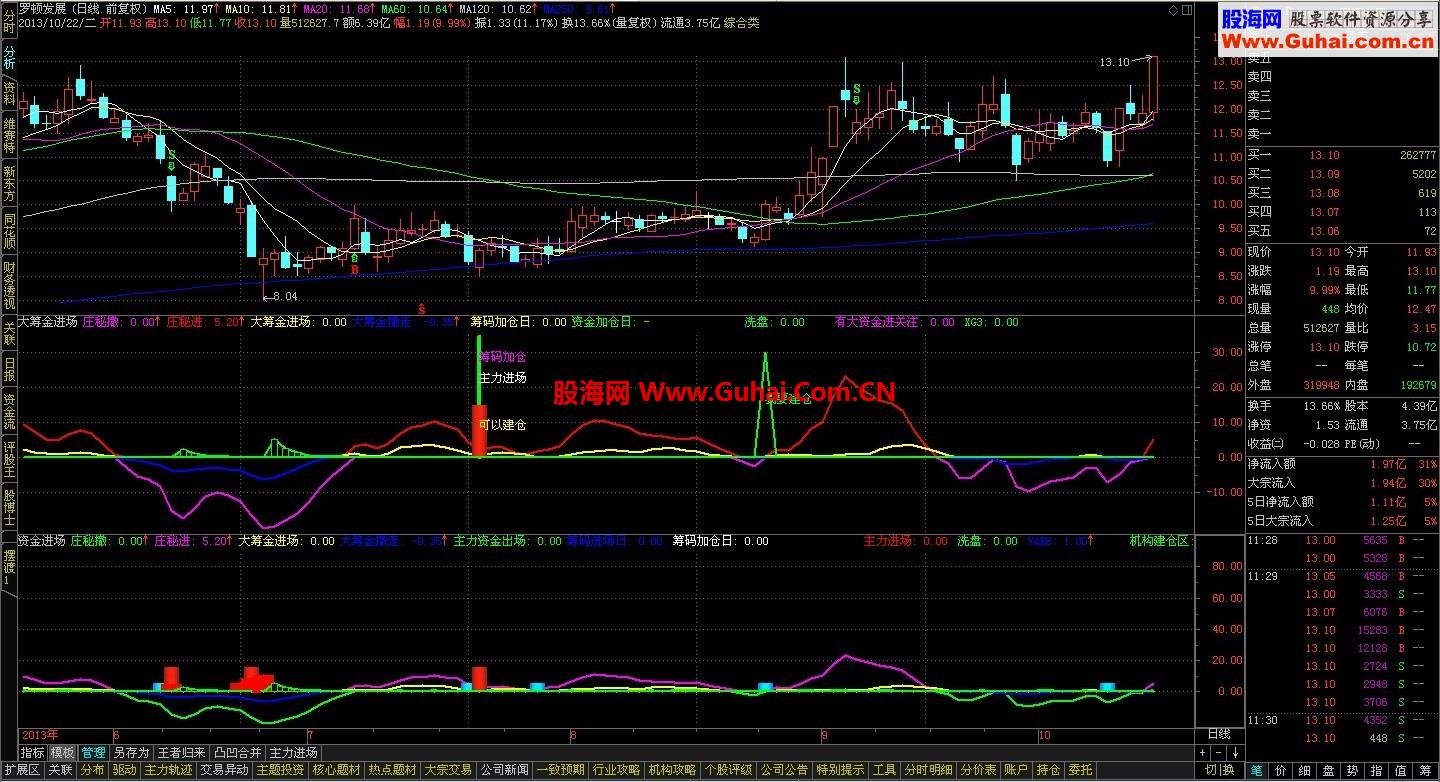
Task: Click the plus zoom button below the charts
Action: click(1203, 752)
